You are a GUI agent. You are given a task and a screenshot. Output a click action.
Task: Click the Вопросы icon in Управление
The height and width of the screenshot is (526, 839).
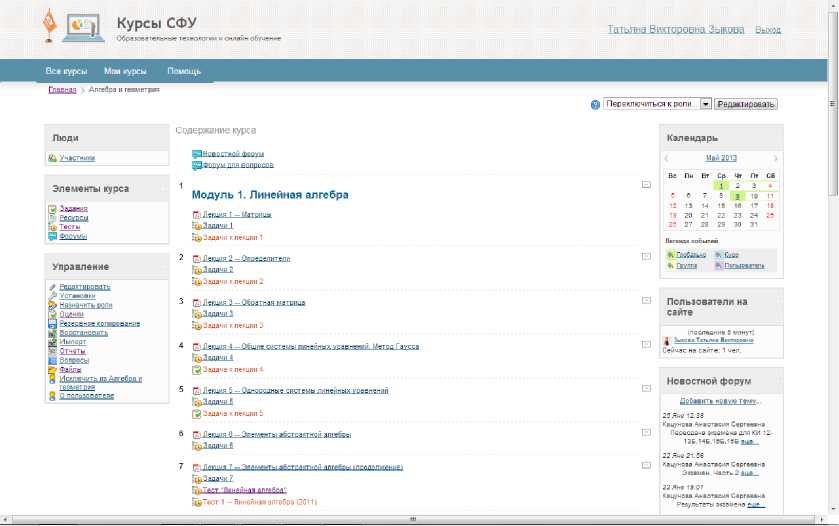click(52, 360)
